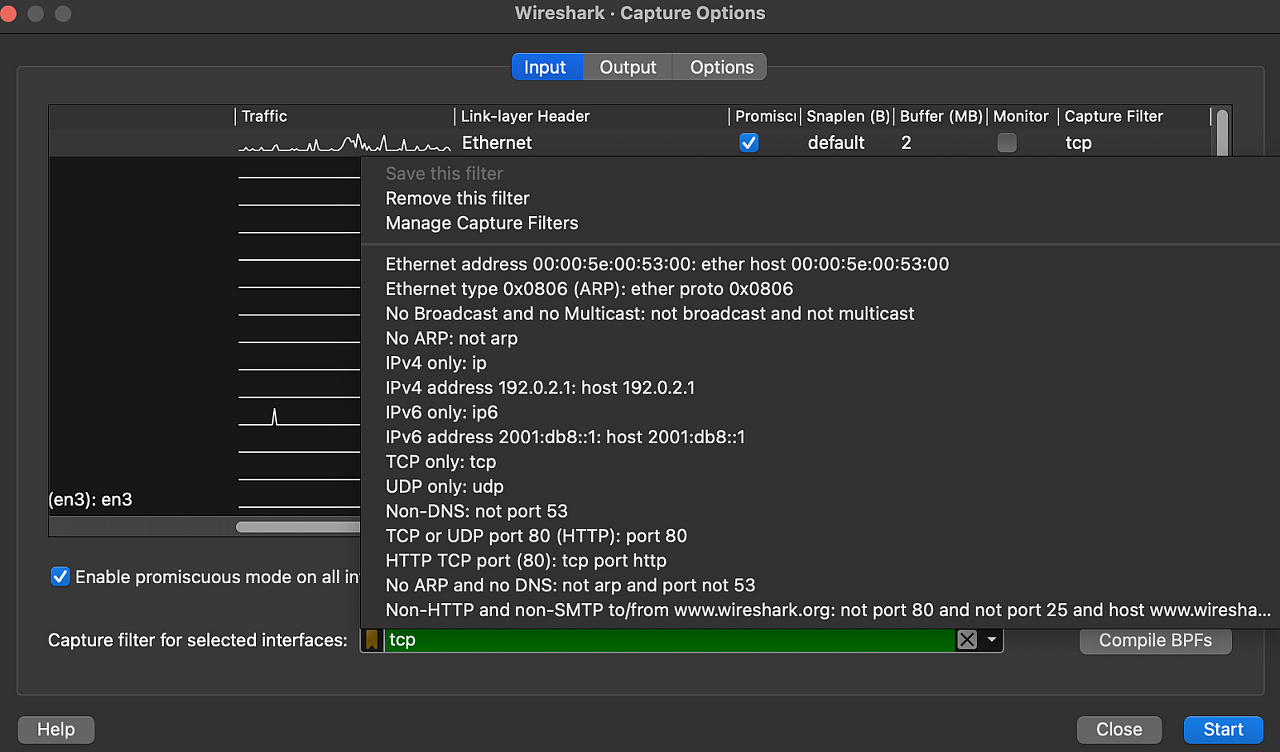The width and height of the screenshot is (1280, 752).
Task: Select the (en3): en3 interface row
Action: tap(90, 499)
